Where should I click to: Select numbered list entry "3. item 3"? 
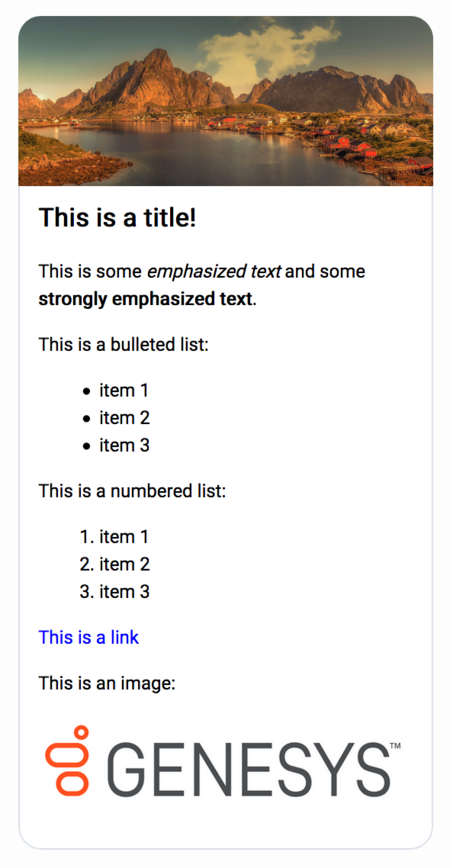coord(114,592)
